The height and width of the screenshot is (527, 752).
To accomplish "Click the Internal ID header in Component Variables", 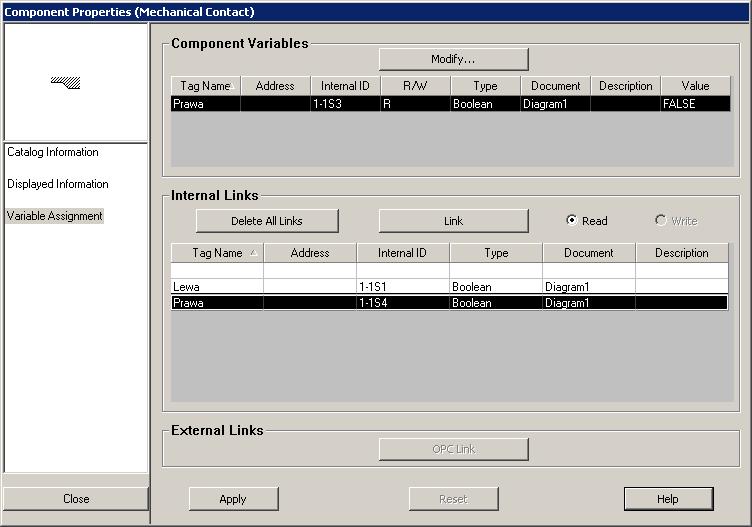I will pos(345,86).
